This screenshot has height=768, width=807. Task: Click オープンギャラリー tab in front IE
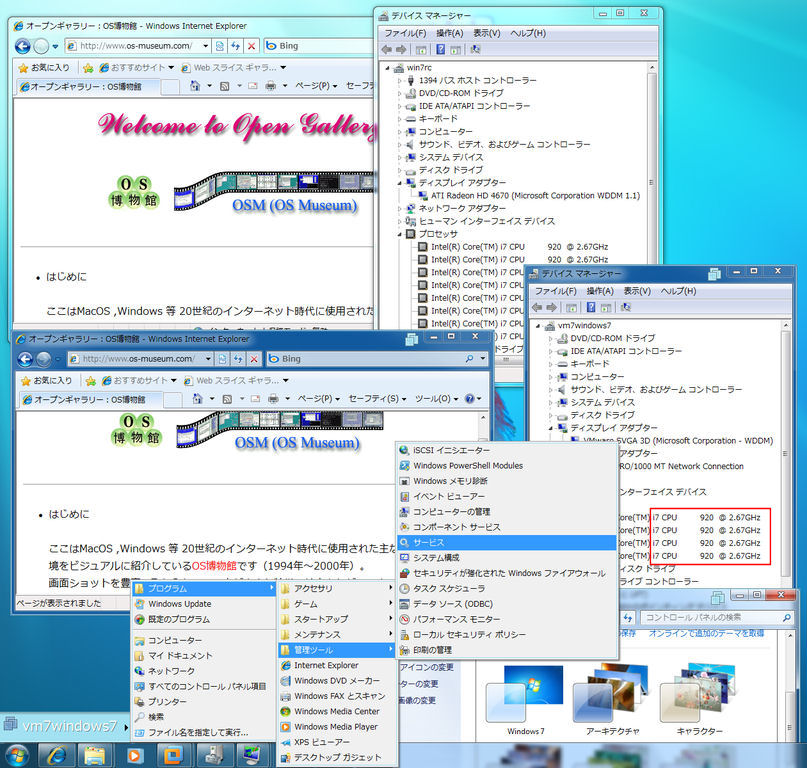[x=91, y=399]
